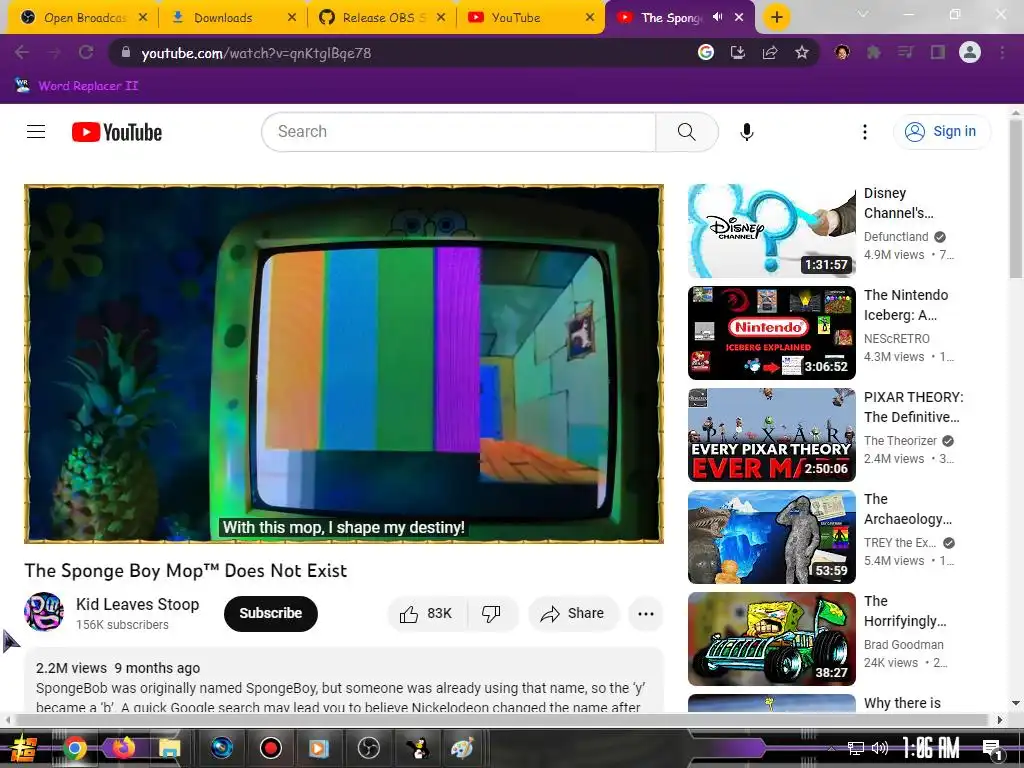
Task: Switch to the YouTube tab
Action: pyautogui.click(x=530, y=18)
